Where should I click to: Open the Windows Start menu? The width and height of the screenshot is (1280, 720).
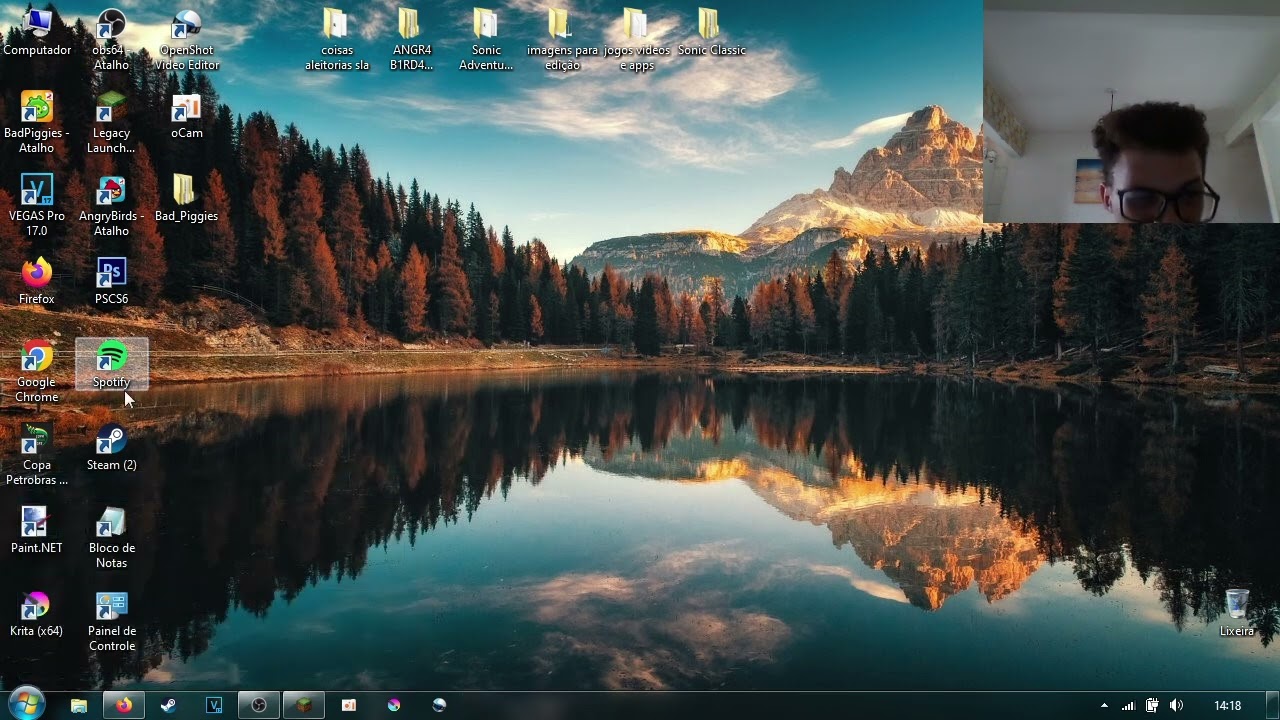coord(26,704)
